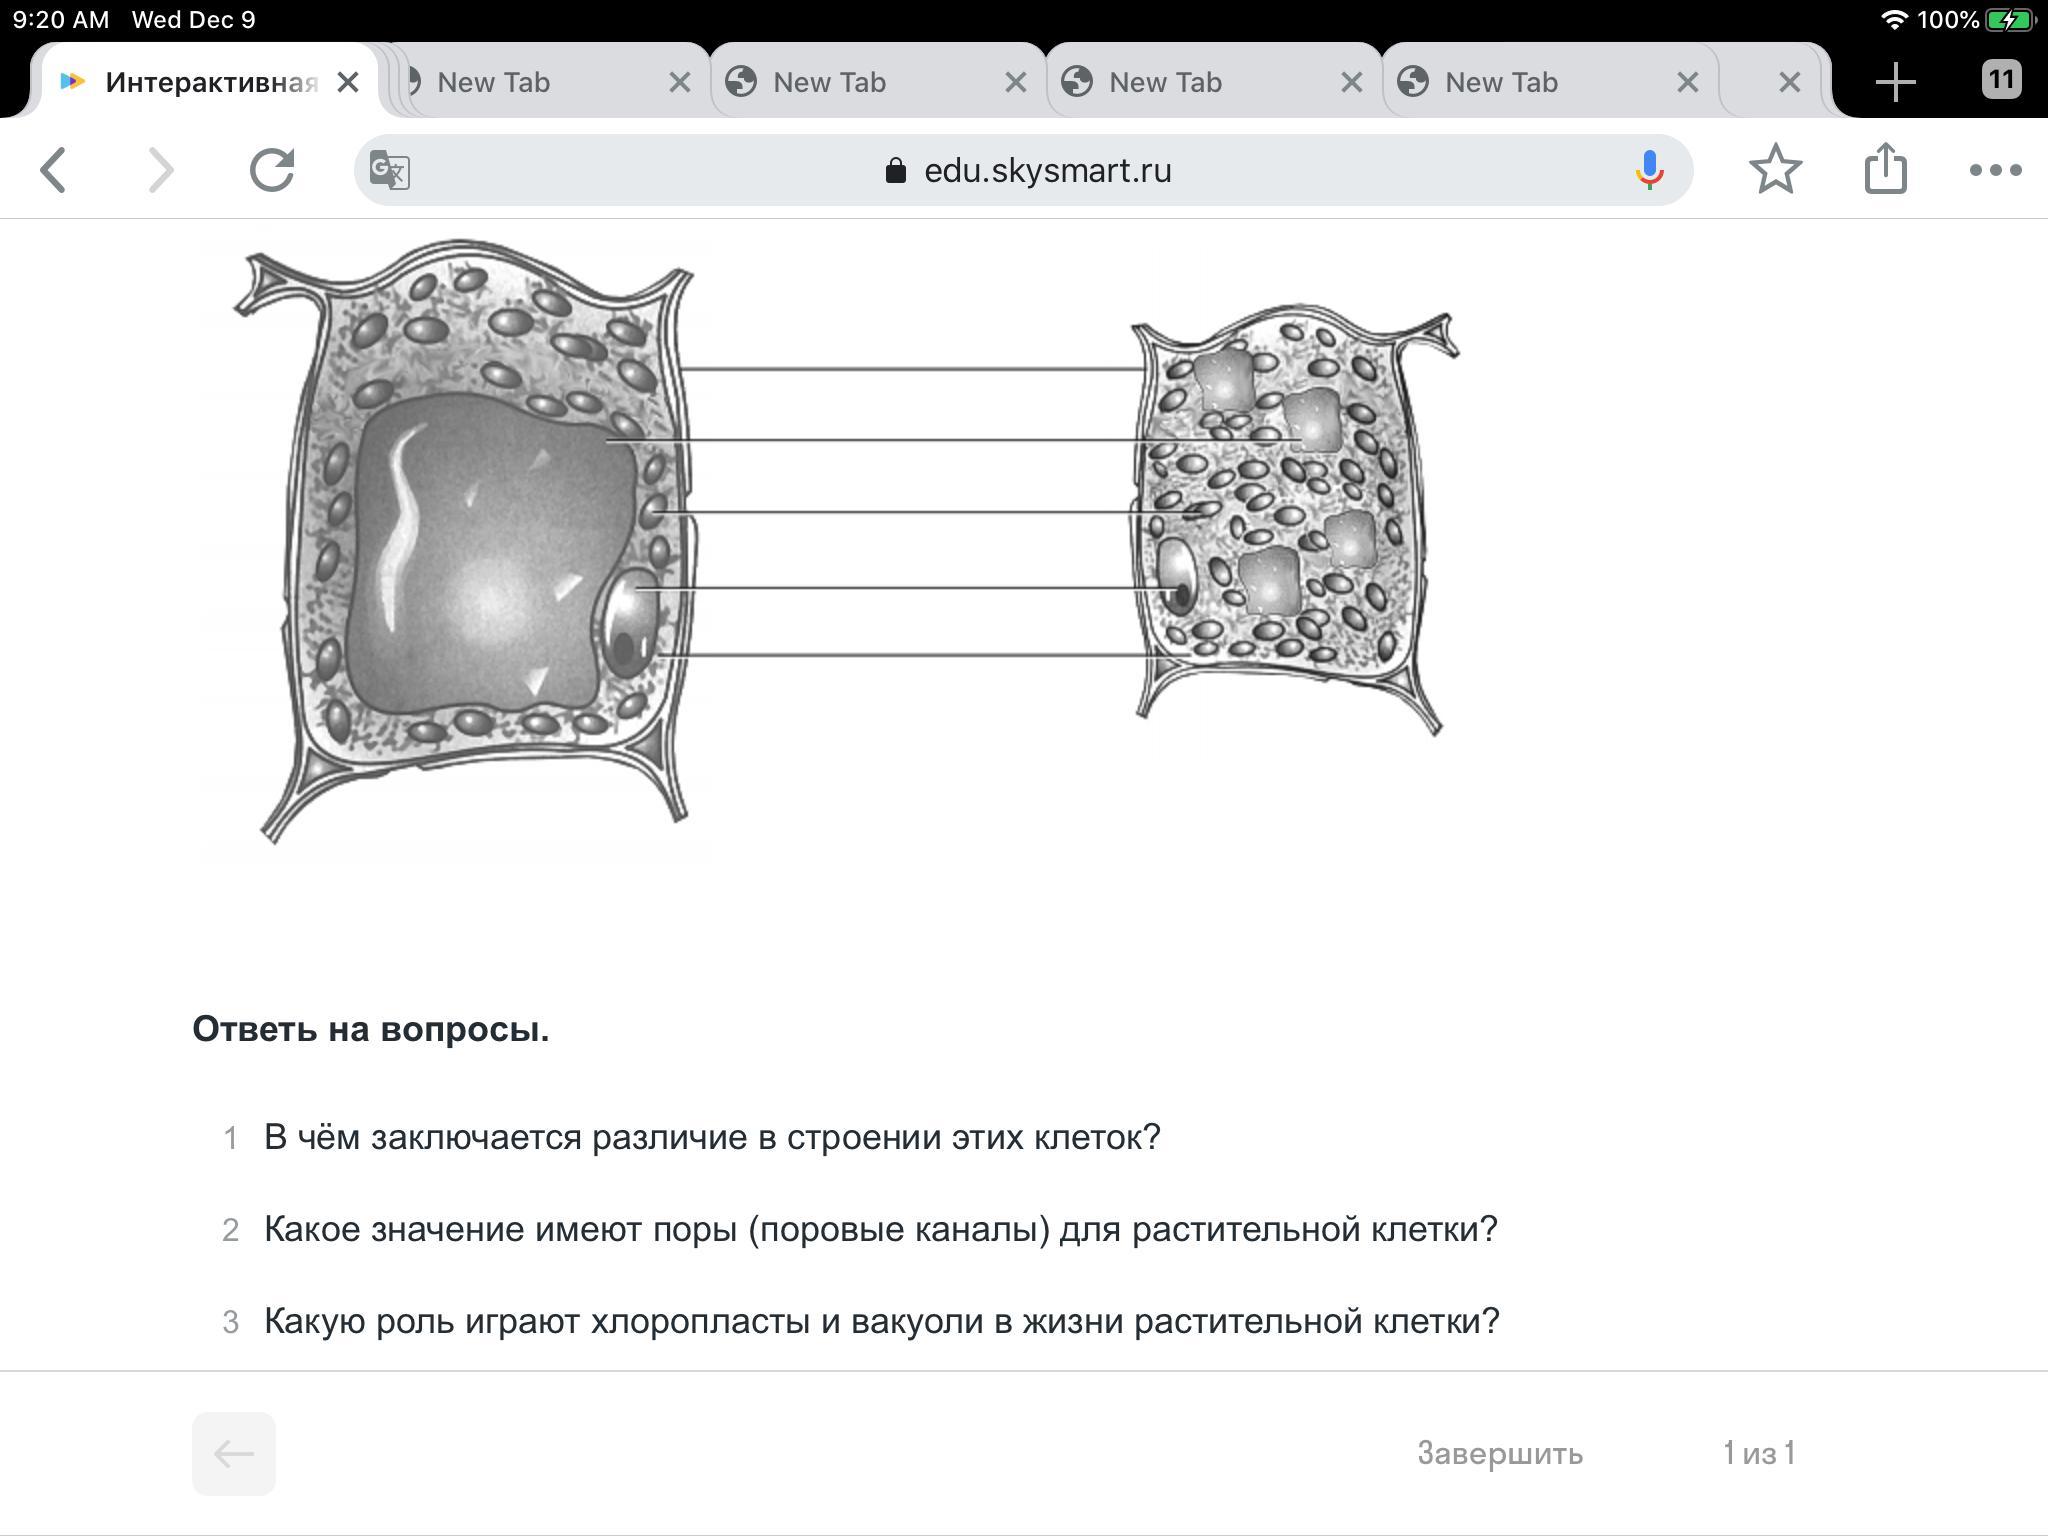
Task: Show all 11 open tabs
Action: click(2000, 80)
